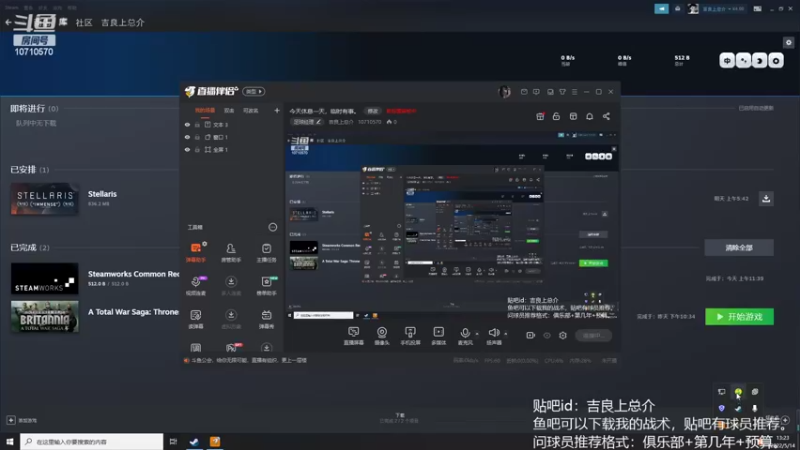Open Steam 社区 Community tab
The width and height of the screenshot is (800, 450).
coord(84,22)
